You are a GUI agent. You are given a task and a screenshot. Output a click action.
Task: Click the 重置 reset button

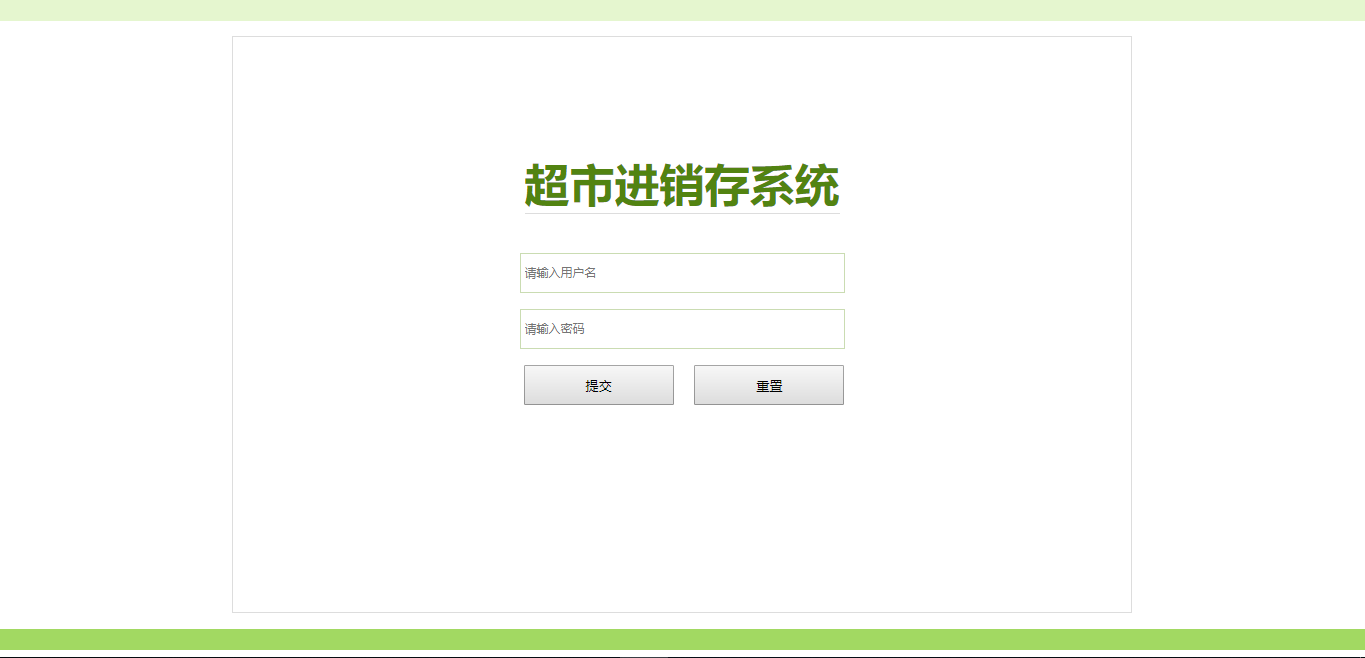tap(769, 385)
